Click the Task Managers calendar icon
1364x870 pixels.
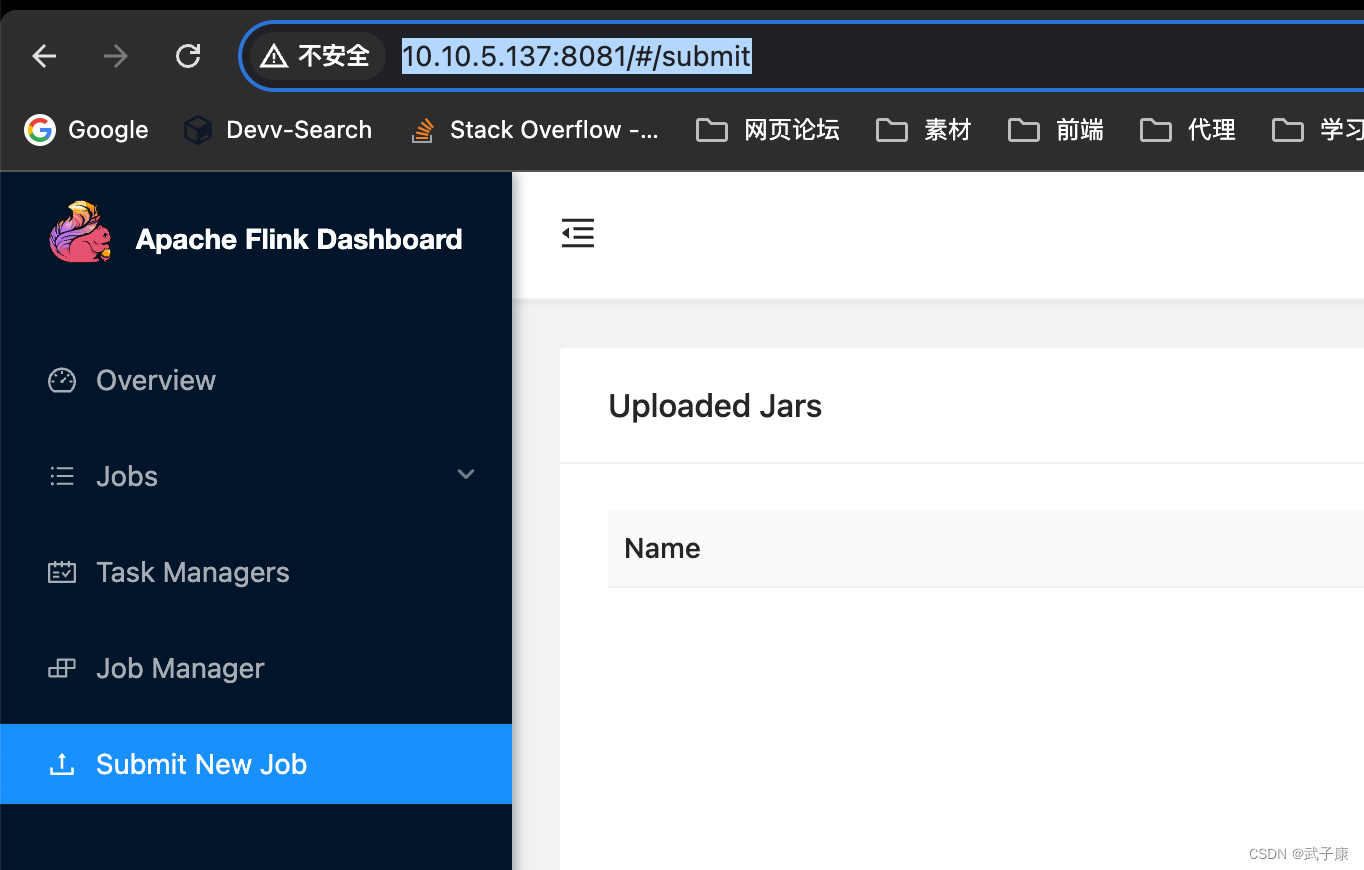tap(61, 571)
